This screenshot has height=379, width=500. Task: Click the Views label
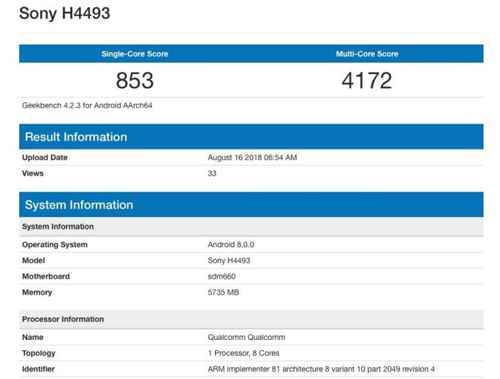coord(33,173)
